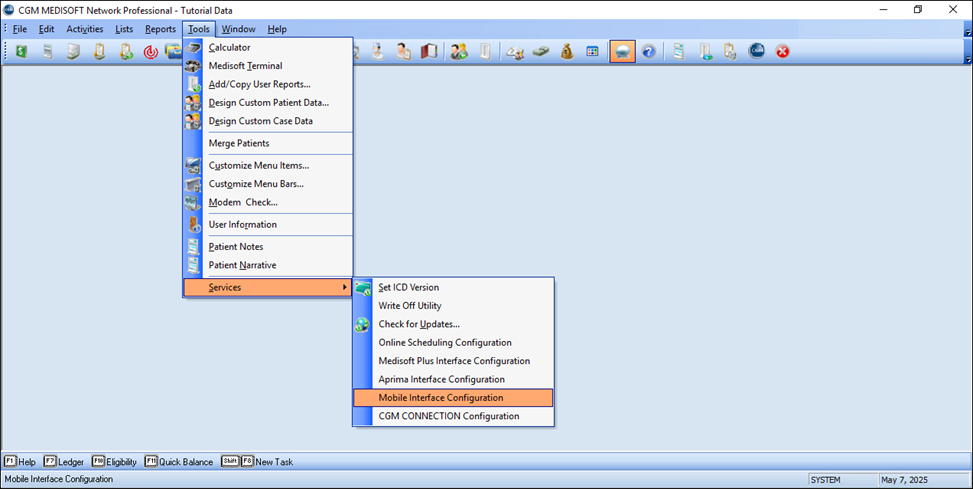Click the person with clipboard toolbar icon
973x489 pixels.
[x=403, y=52]
